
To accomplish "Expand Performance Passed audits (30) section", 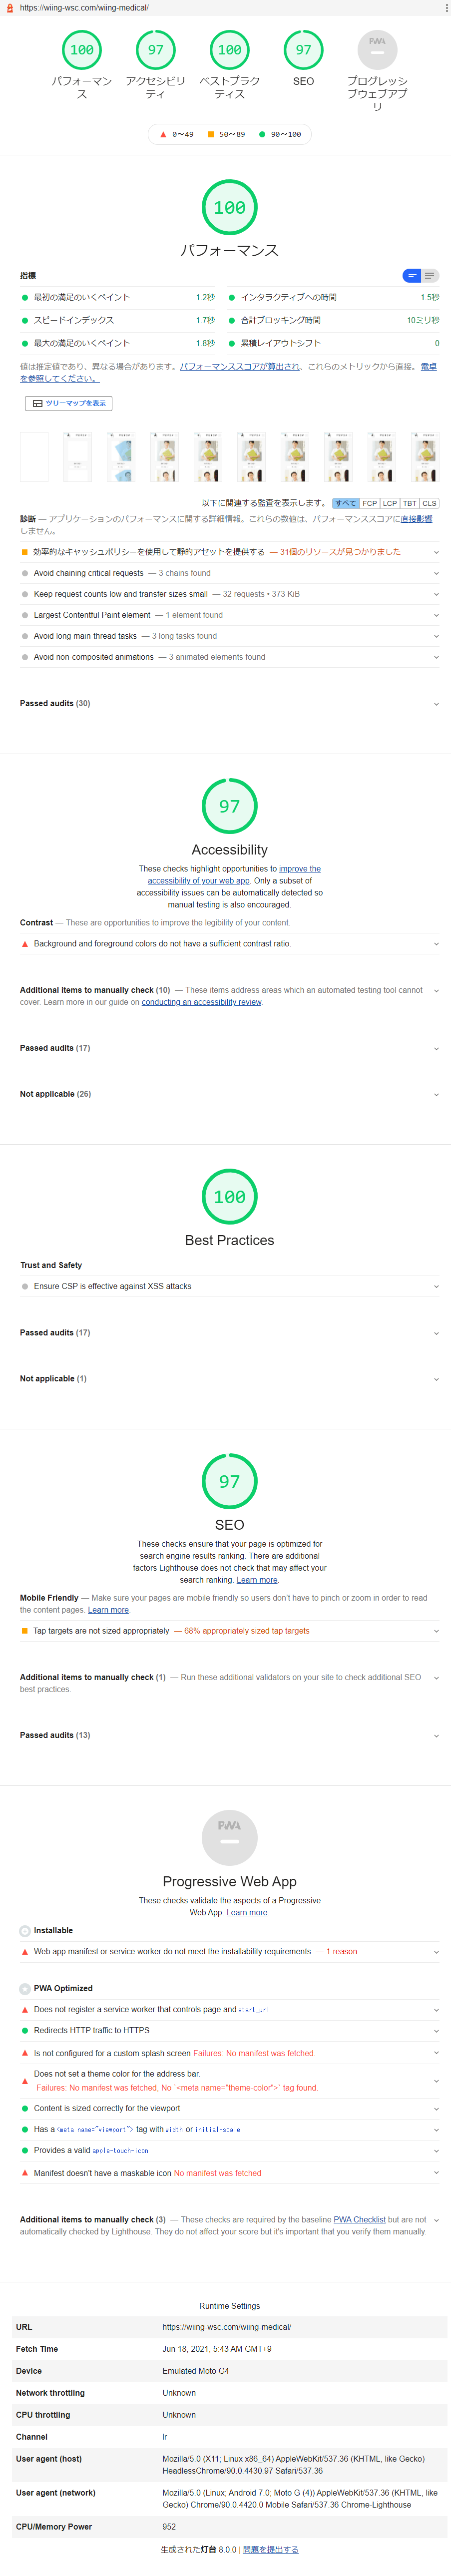I will pos(55,704).
